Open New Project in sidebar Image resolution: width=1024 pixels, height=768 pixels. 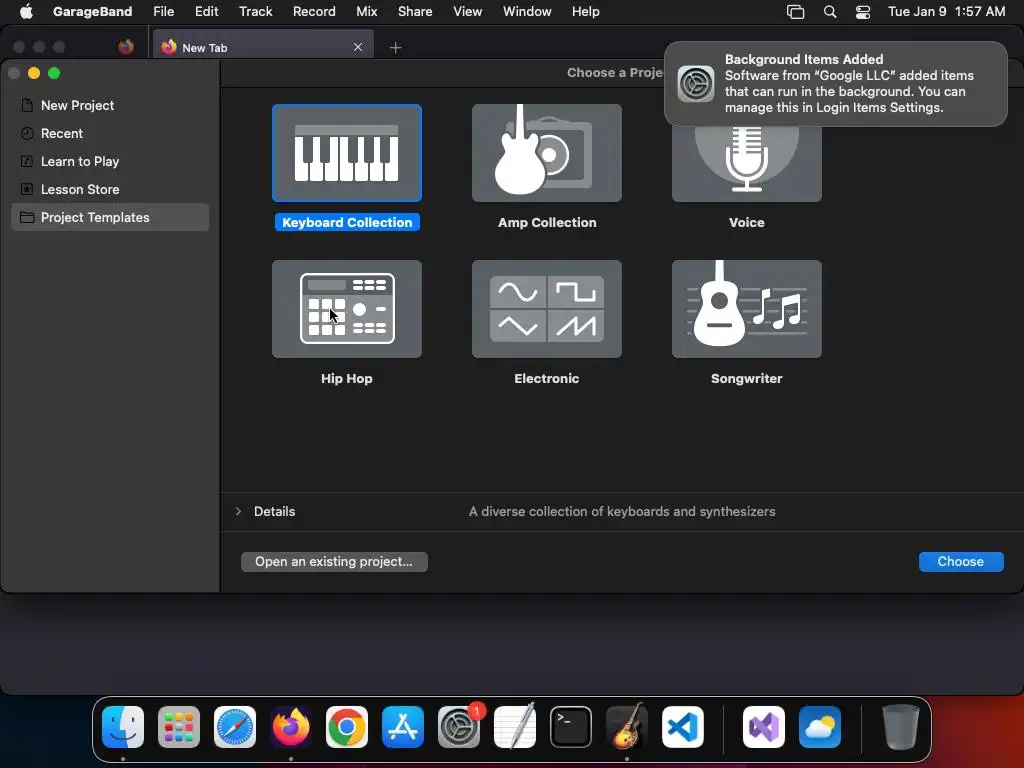tap(110, 105)
